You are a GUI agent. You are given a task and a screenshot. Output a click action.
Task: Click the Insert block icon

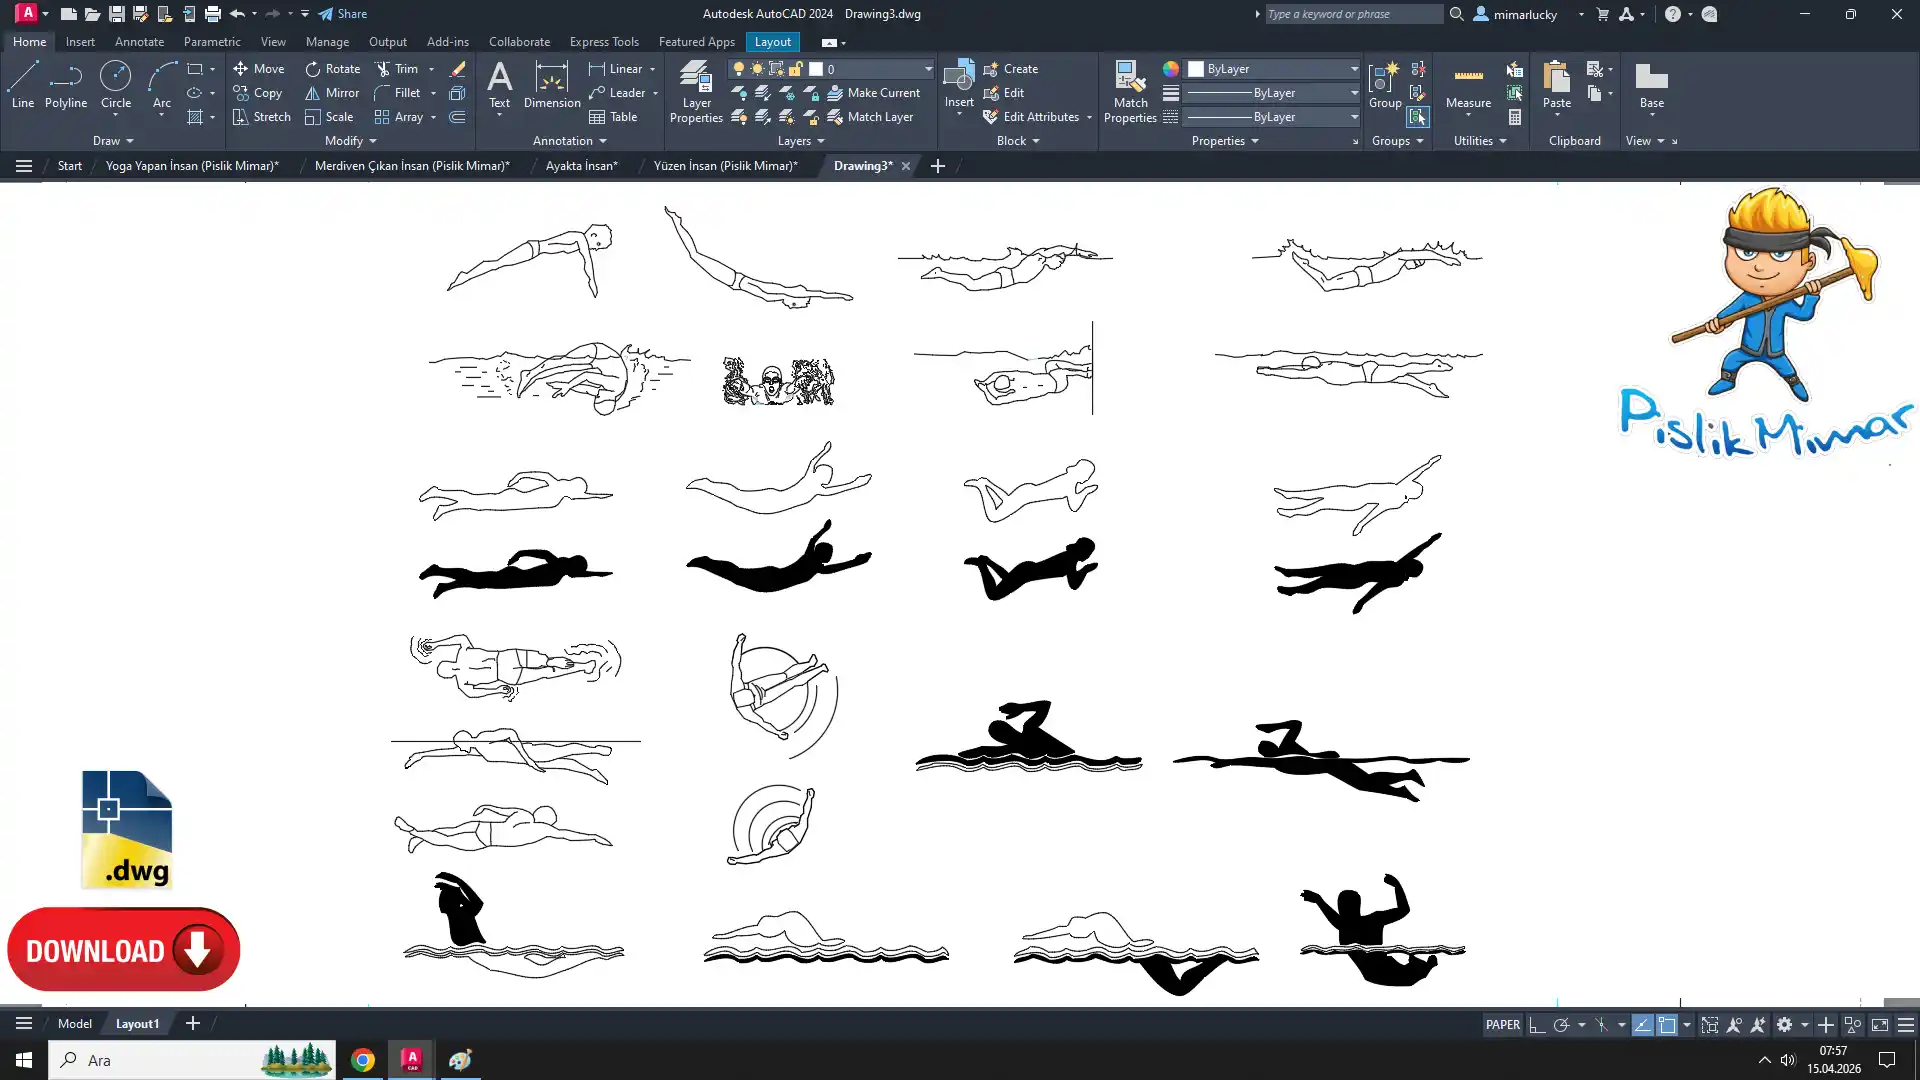958,78
